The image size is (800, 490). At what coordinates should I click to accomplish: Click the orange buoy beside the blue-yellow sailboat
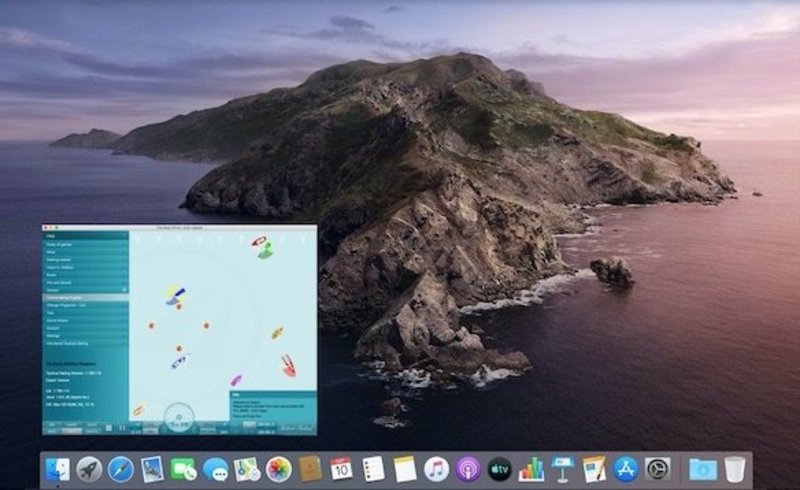click(179, 307)
